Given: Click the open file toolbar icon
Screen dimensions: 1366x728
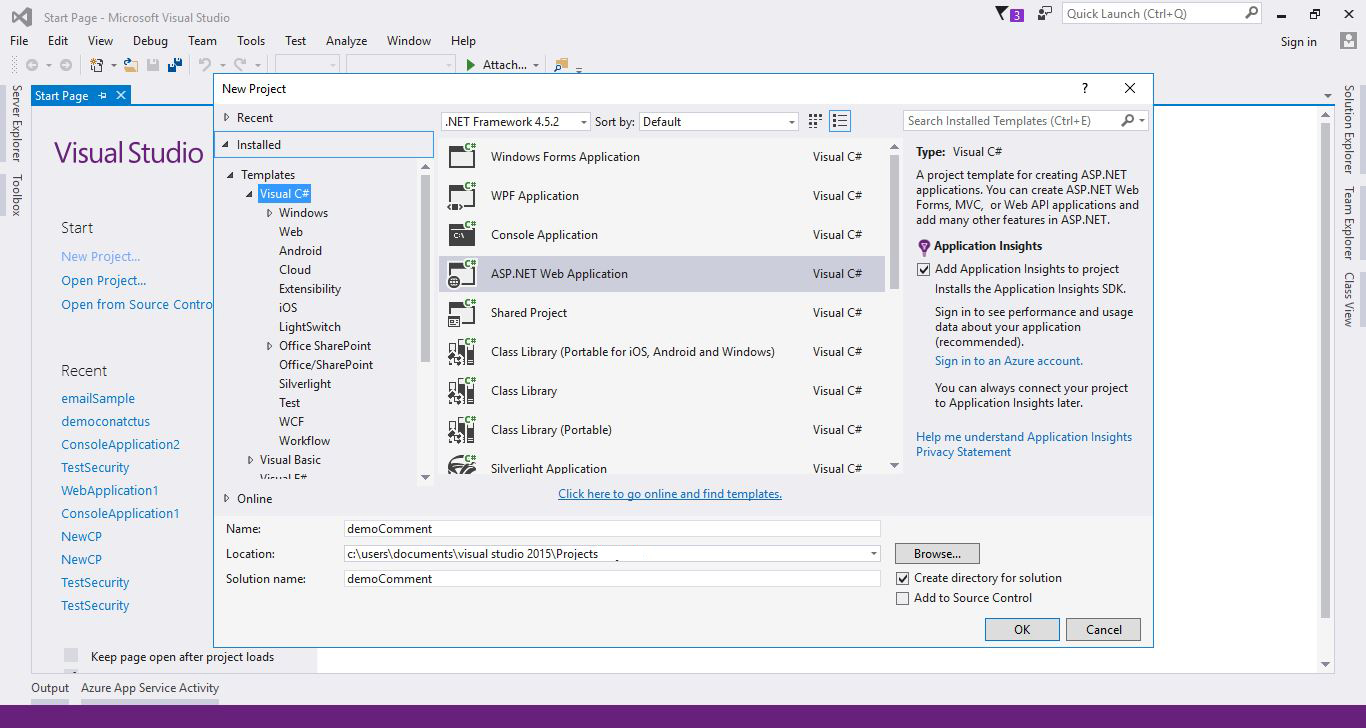Looking at the screenshot, I should [131, 65].
